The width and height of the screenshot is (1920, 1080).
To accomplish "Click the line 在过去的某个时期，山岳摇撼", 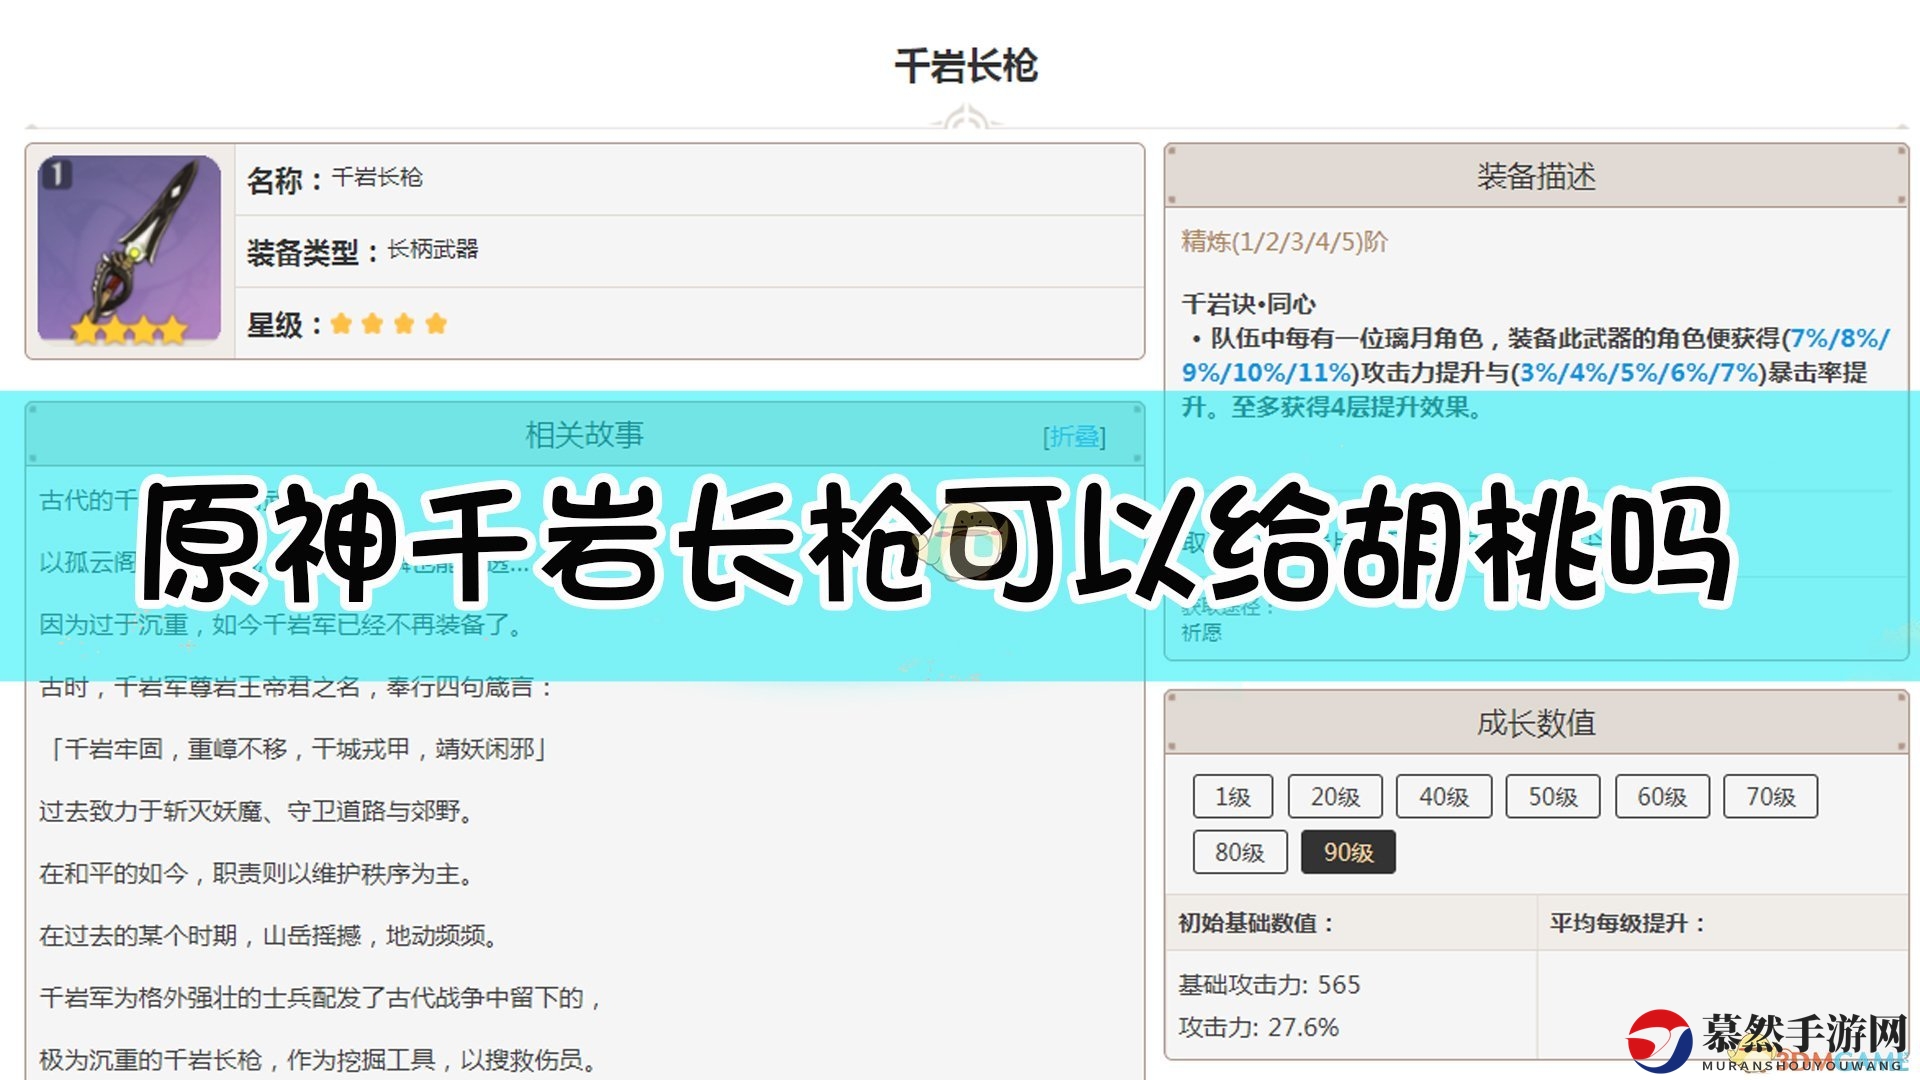I will point(268,935).
